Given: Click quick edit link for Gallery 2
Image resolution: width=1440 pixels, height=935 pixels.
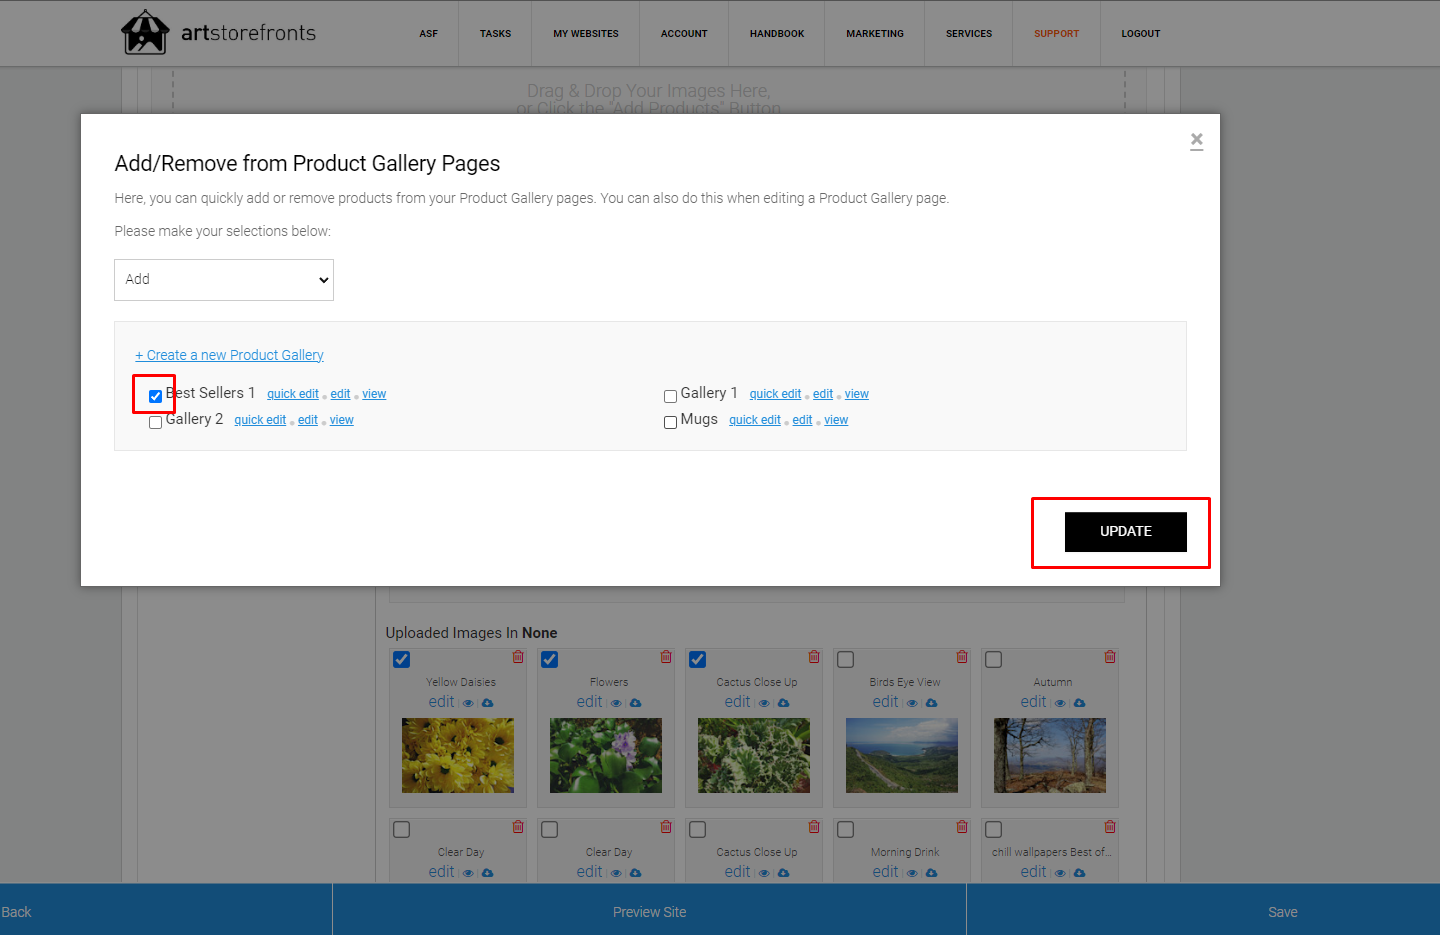Looking at the screenshot, I should pos(260,420).
